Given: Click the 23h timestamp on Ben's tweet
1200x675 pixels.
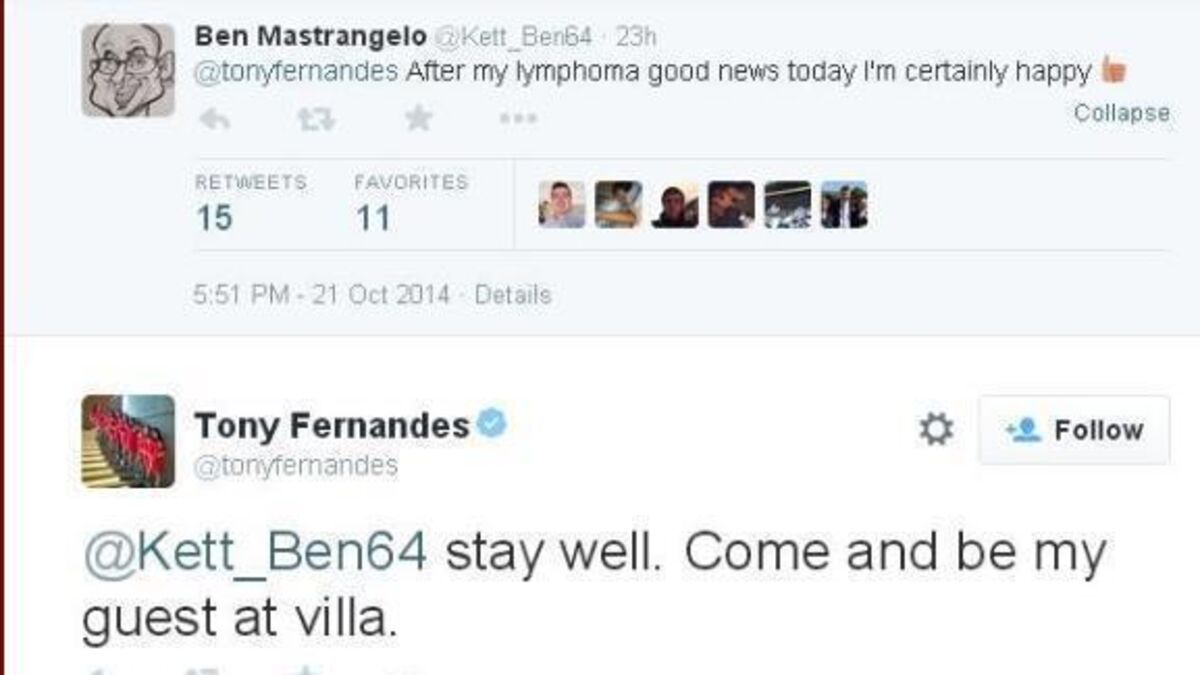Looking at the screenshot, I should (636, 37).
